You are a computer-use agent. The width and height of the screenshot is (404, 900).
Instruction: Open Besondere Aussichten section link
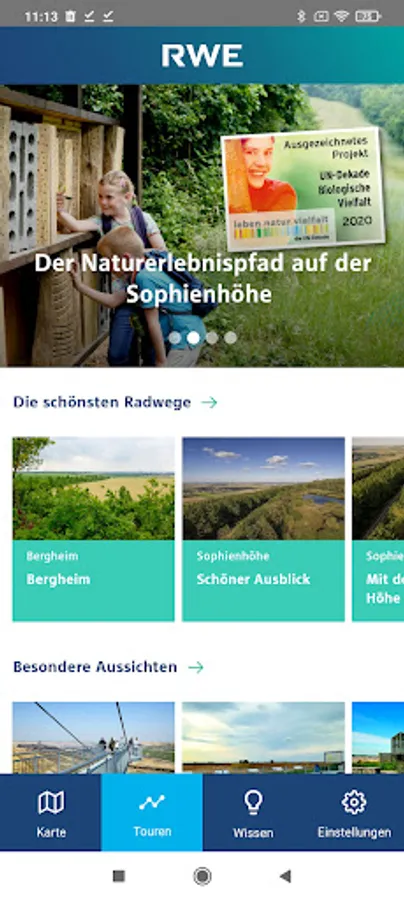click(x=95, y=667)
